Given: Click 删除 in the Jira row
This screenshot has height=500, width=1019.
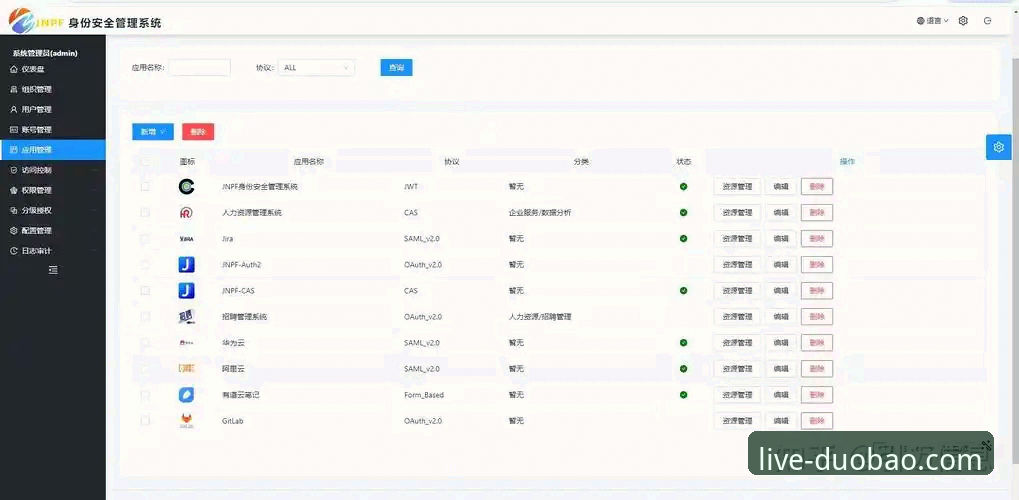Looking at the screenshot, I should [817, 239].
